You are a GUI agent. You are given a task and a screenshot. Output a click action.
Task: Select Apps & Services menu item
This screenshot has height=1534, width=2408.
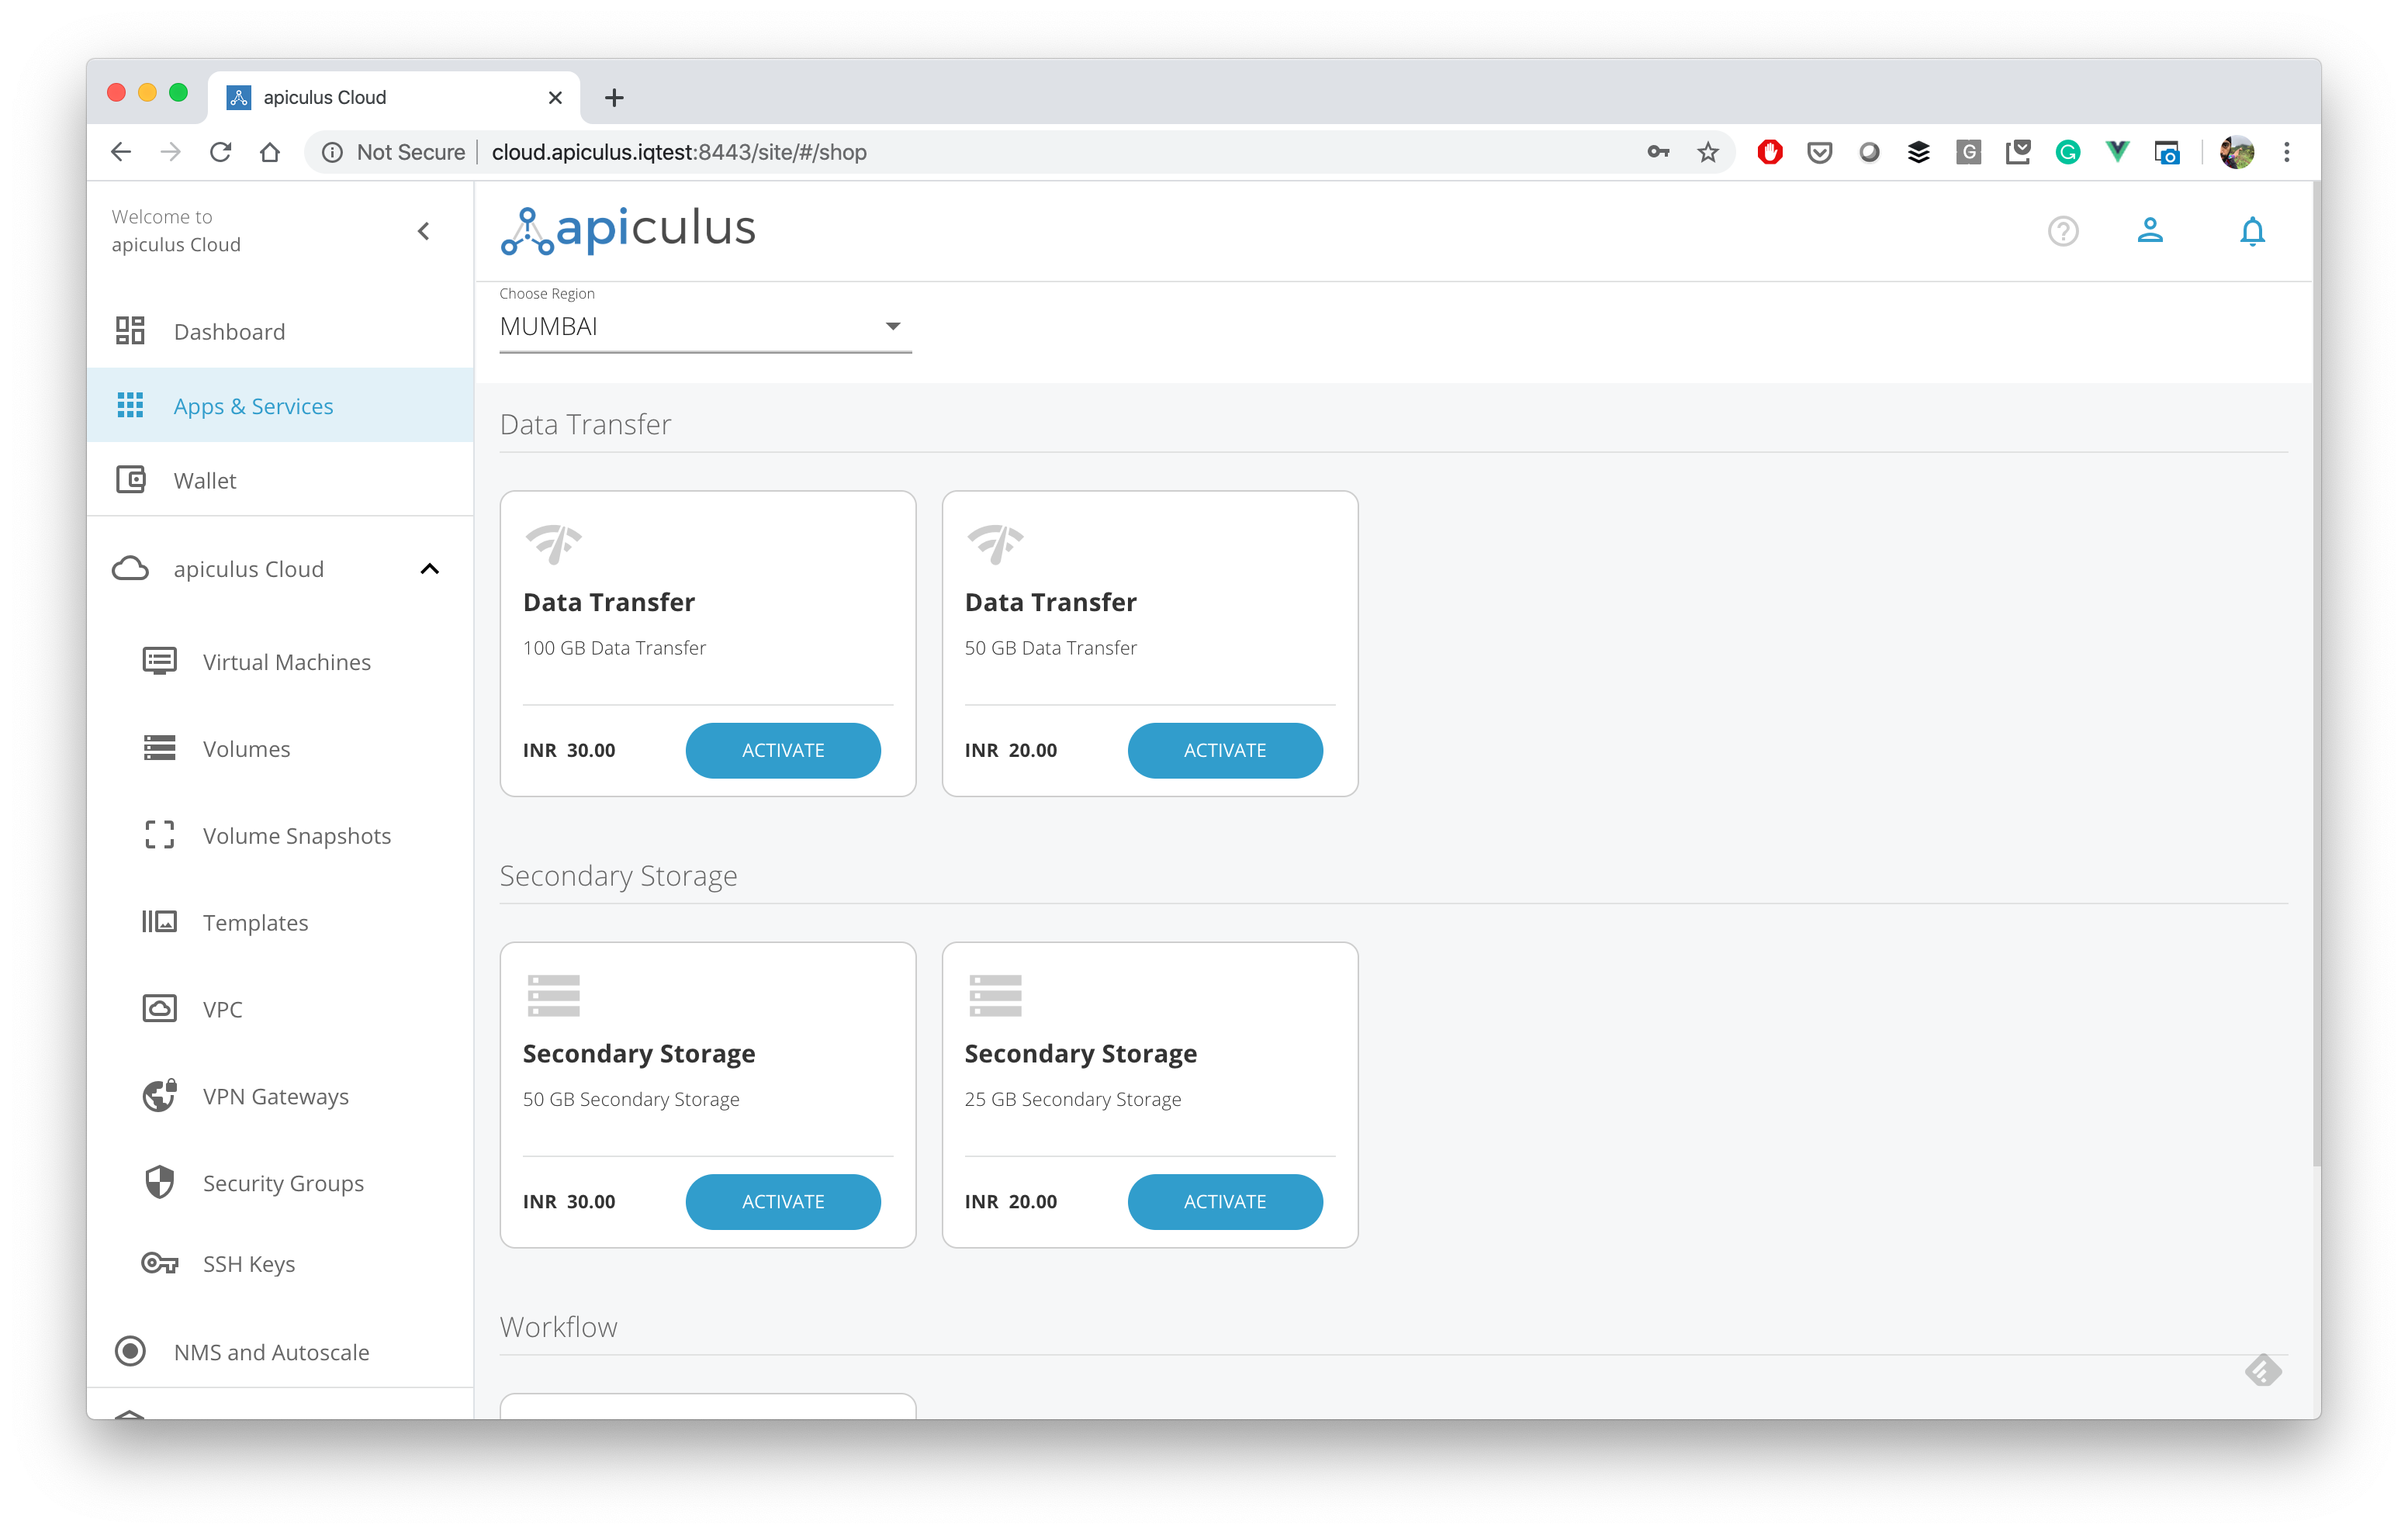click(x=253, y=406)
